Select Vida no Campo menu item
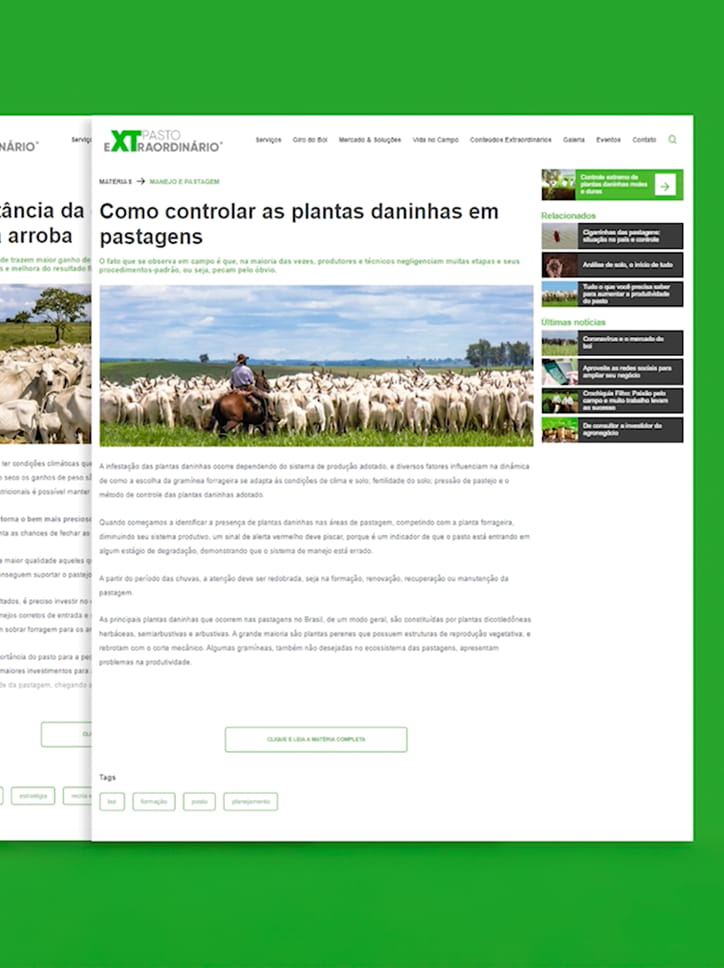The image size is (724, 968). [x=435, y=140]
